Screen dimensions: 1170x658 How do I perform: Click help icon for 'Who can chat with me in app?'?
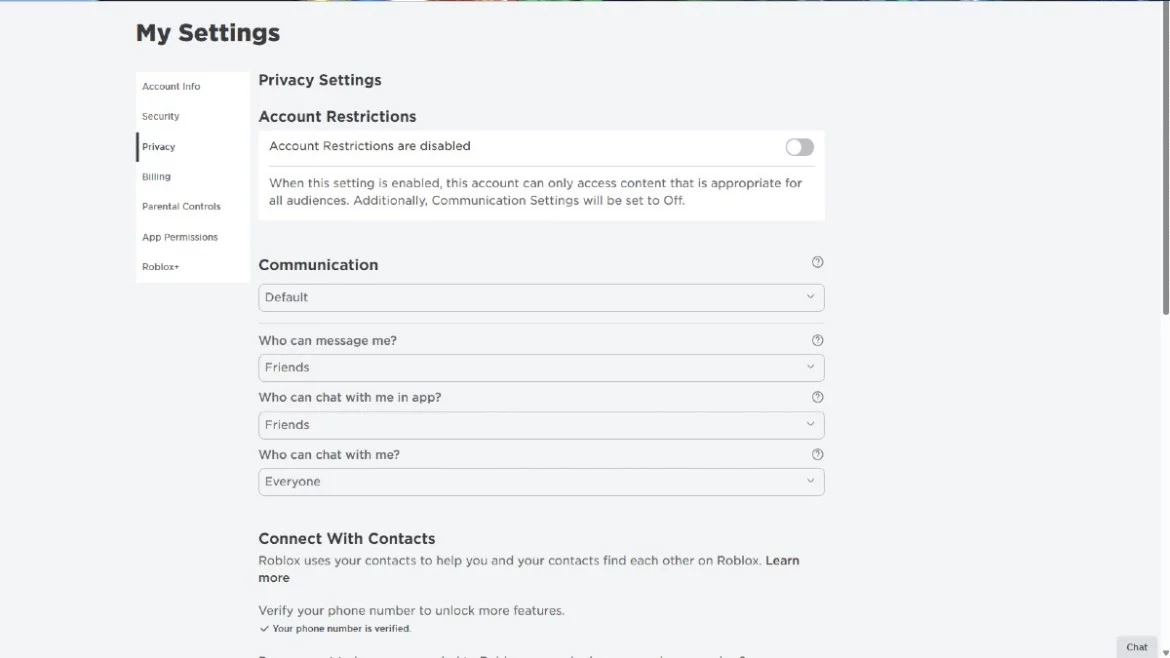point(817,397)
